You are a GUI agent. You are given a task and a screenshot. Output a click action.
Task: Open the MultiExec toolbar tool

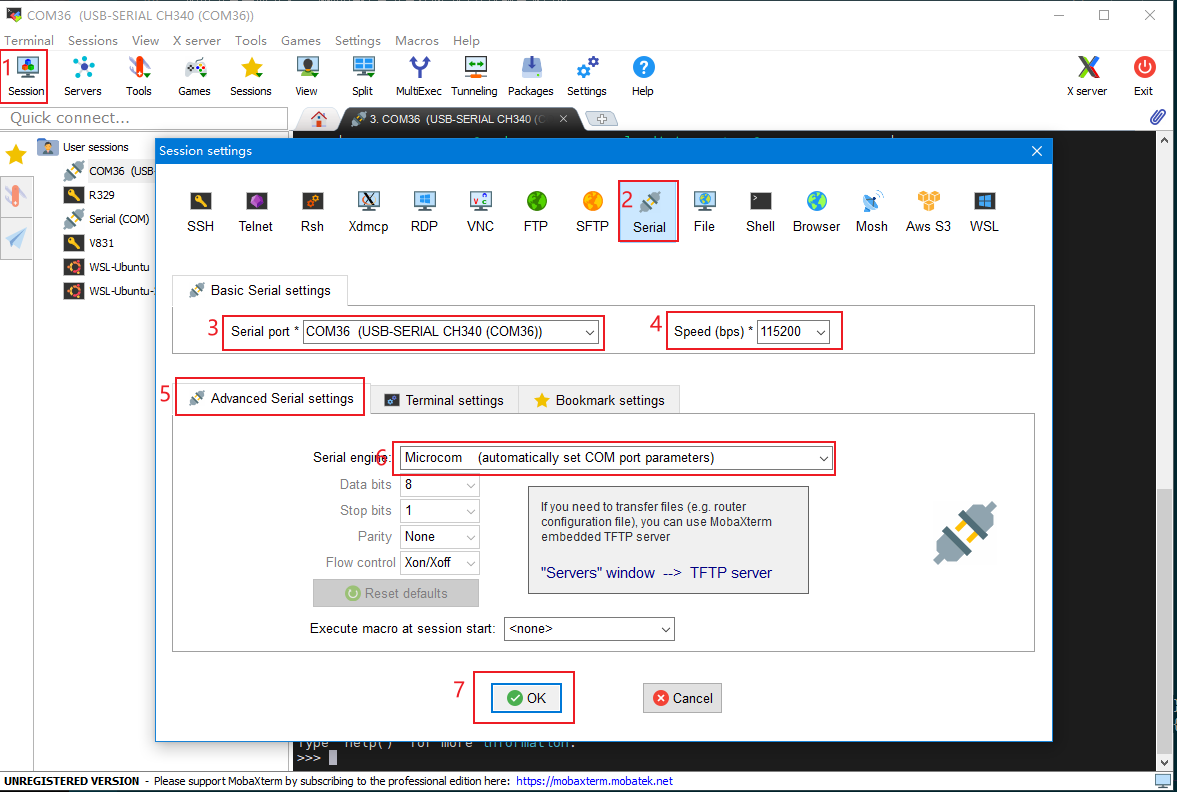419,76
